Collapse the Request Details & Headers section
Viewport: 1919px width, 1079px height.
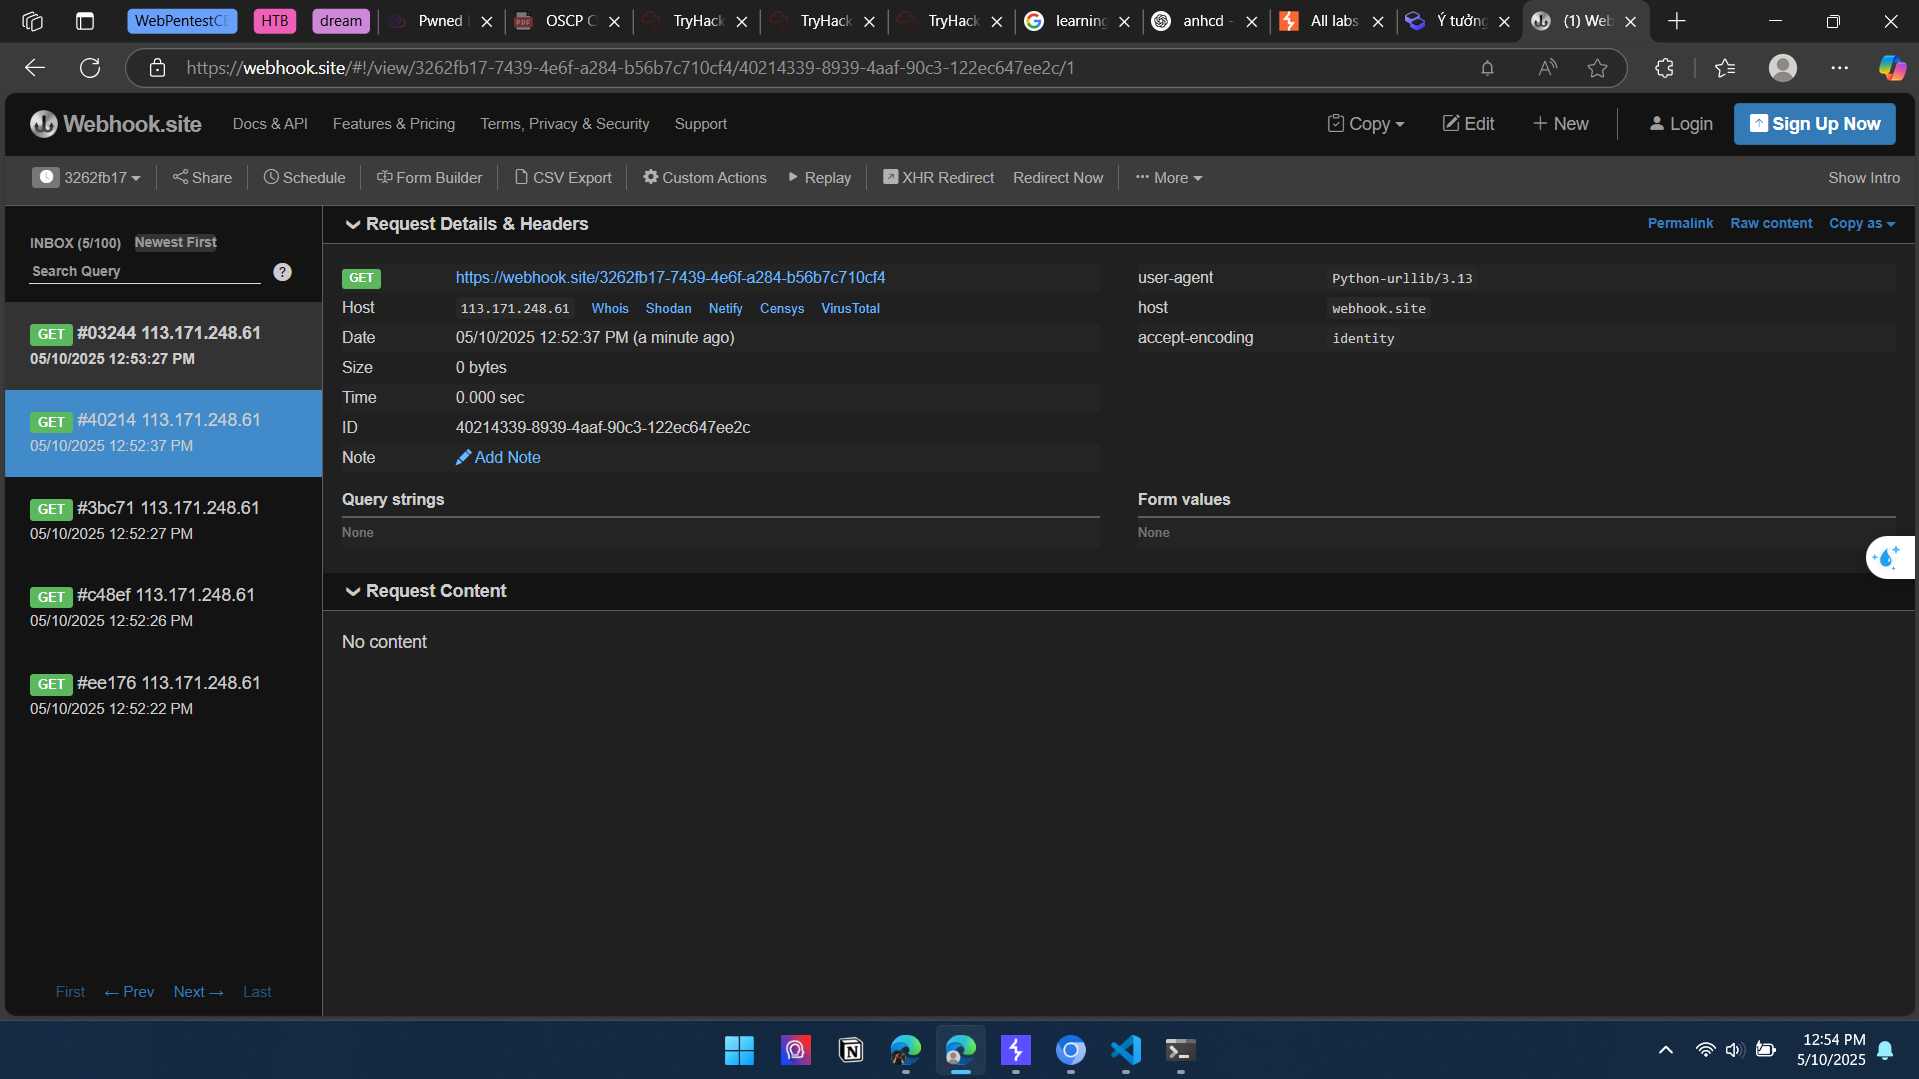[x=352, y=225]
